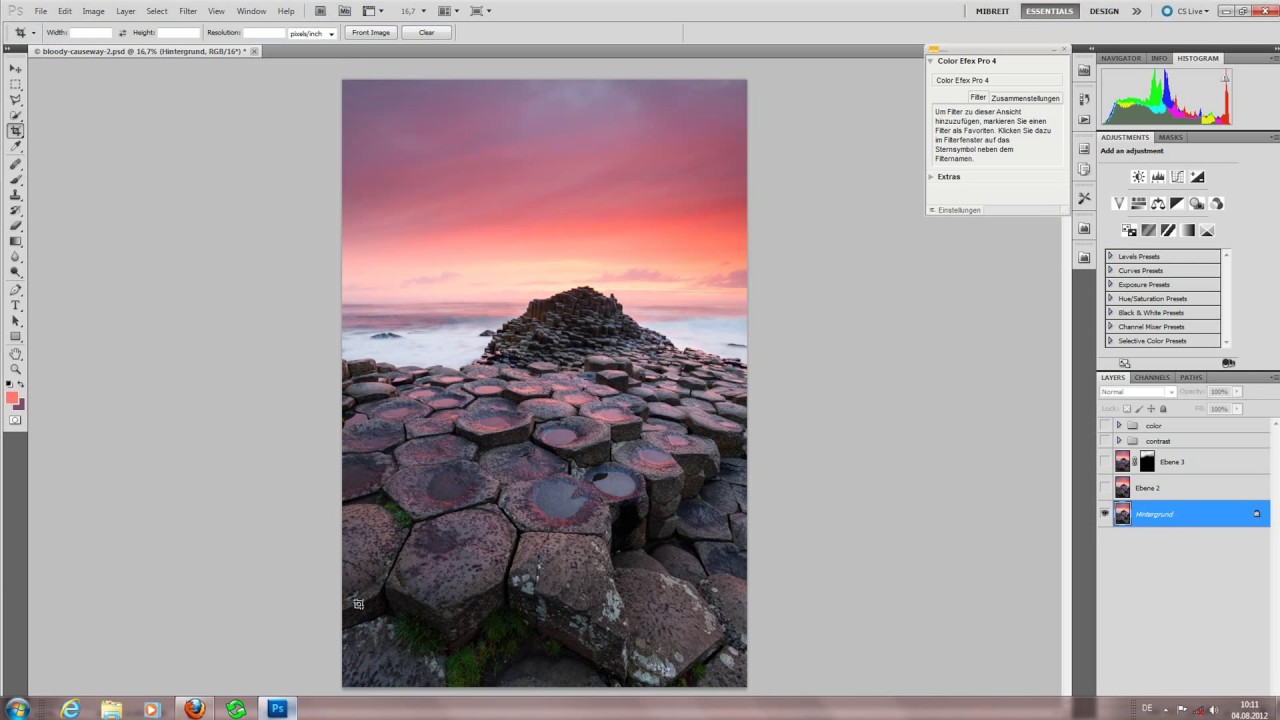1280x720 pixels.
Task: Select the Eraser tool
Action: point(15,226)
